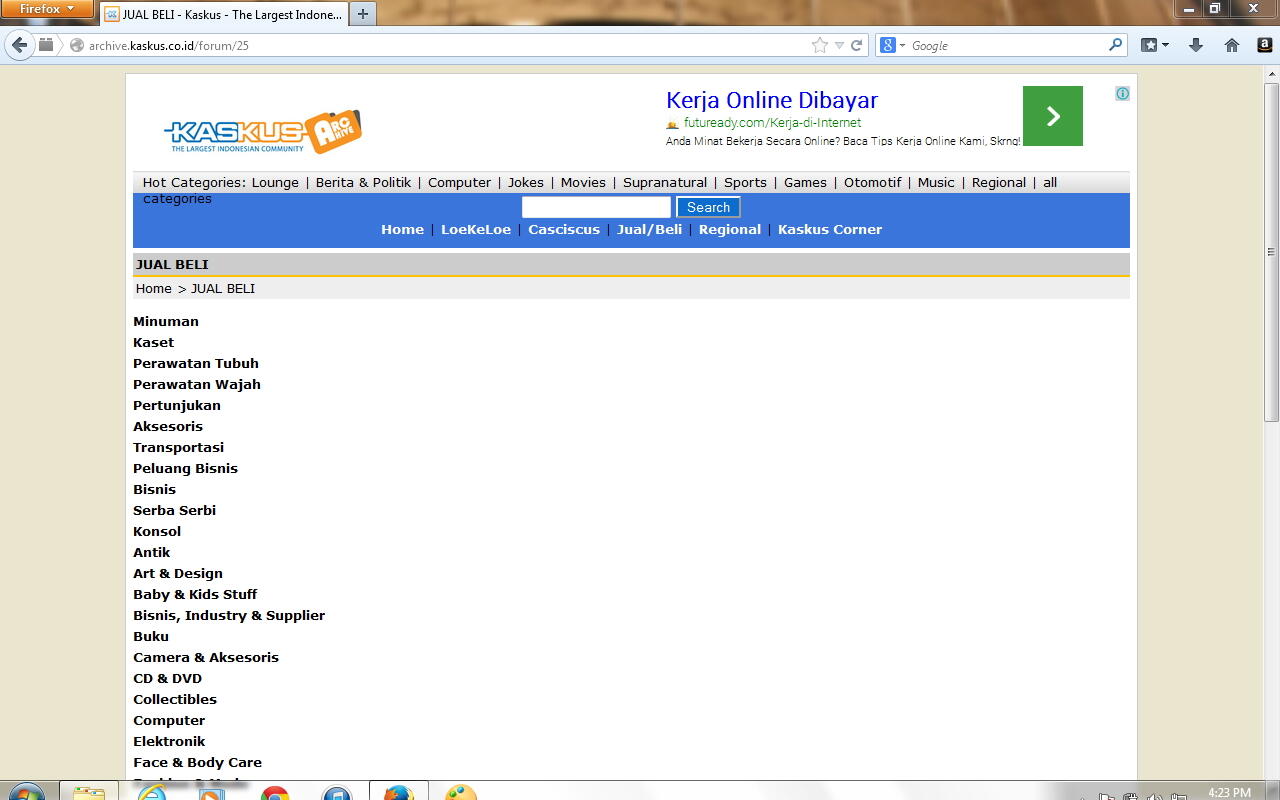Open the Otomotif category
1280x800 pixels.
[x=872, y=182]
